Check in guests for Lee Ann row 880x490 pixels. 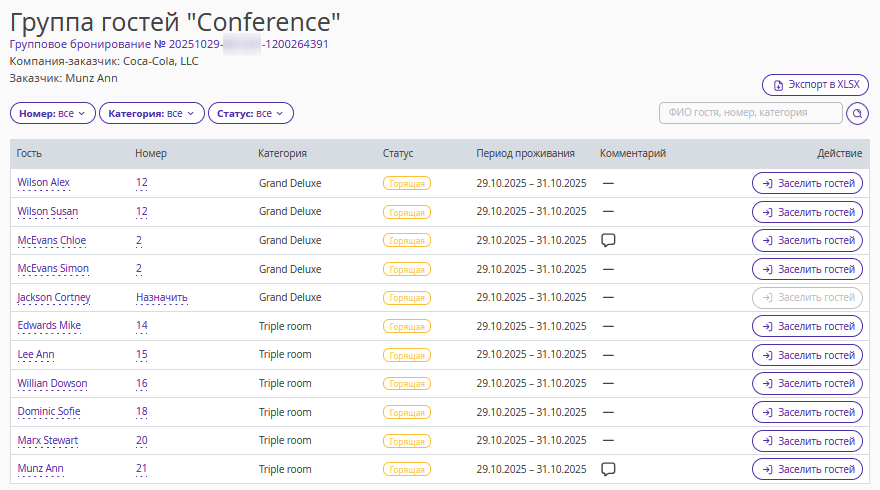[807, 355]
